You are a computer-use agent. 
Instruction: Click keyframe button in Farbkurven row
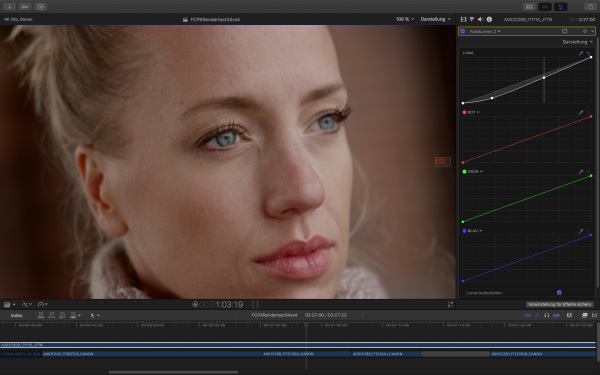click(585, 31)
